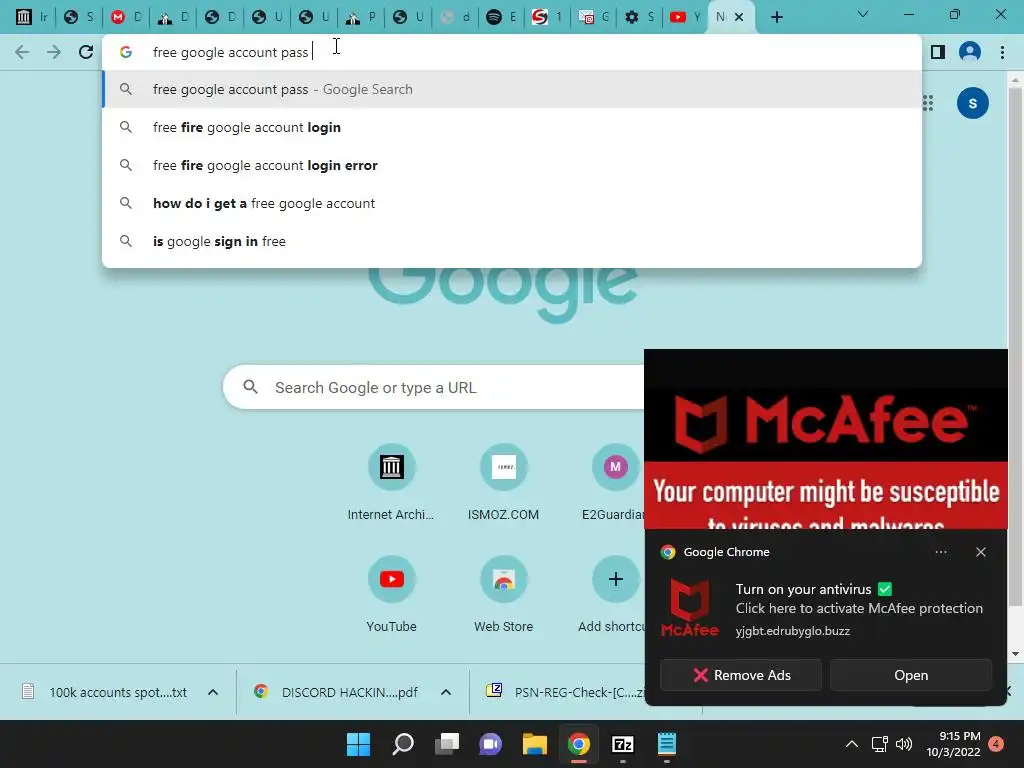Image resolution: width=1024 pixels, height=768 pixels.
Task: Choose 'free fire google account login' suggestion
Action: coord(512,127)
